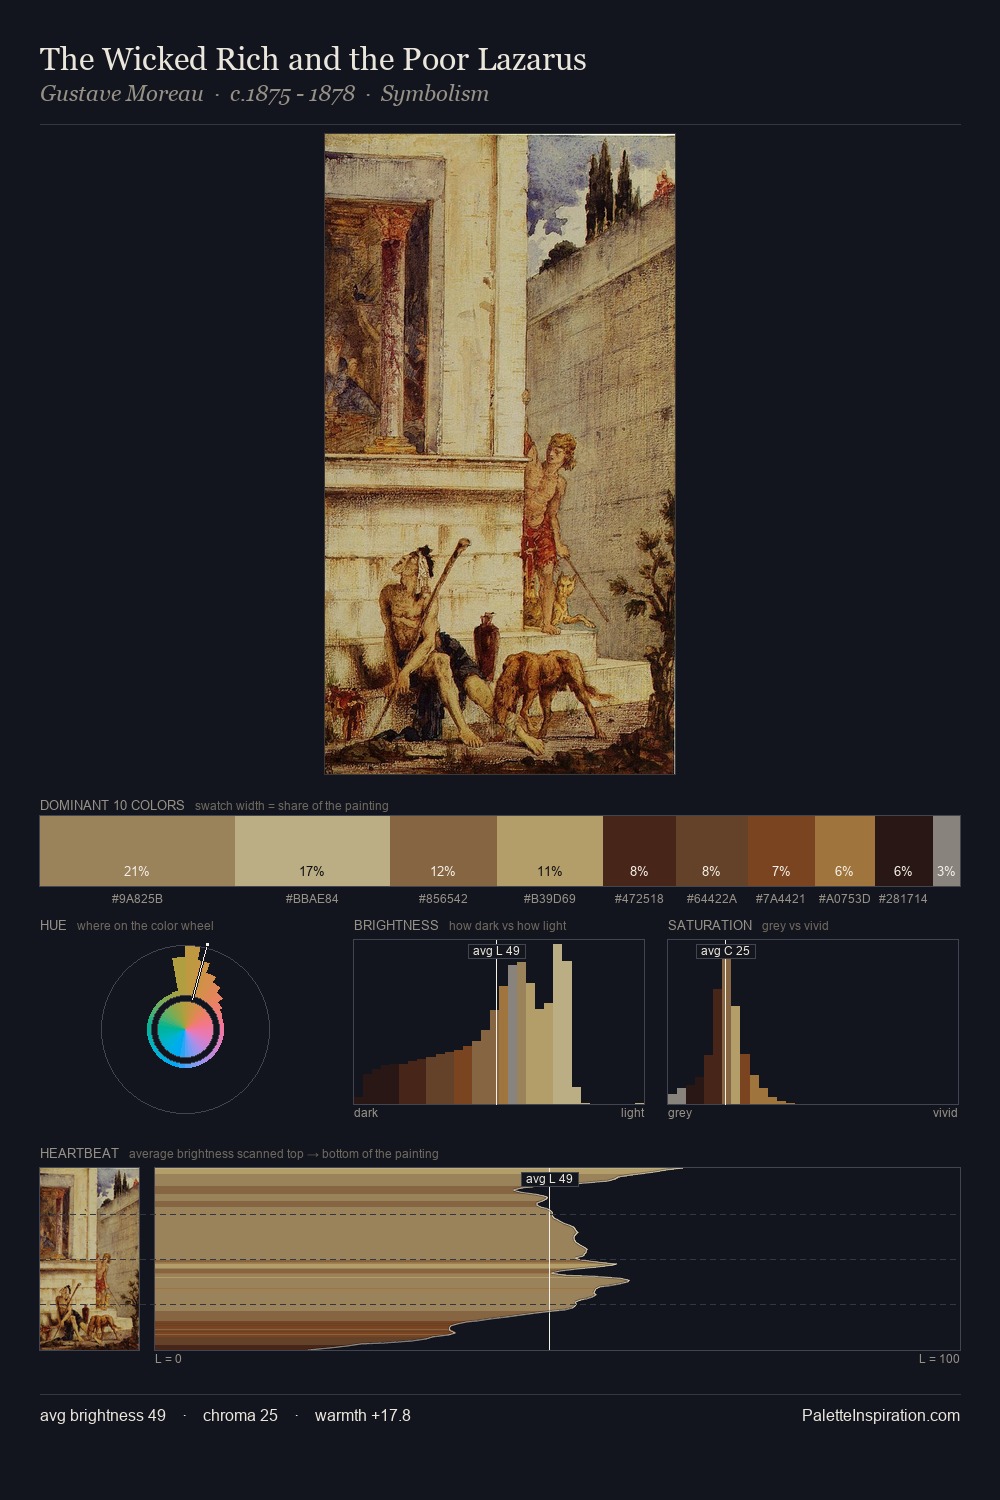Viewport: 1000px width, 1500px height.
Task: Click the main painting image of Lazarus
Action: [500, 454]
